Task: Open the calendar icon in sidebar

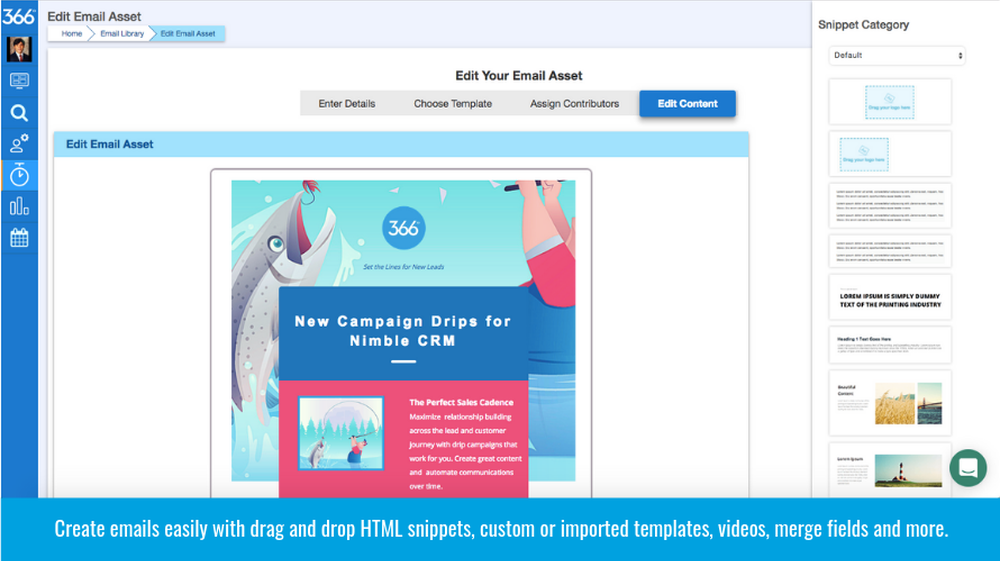Action: coord(19,238)
